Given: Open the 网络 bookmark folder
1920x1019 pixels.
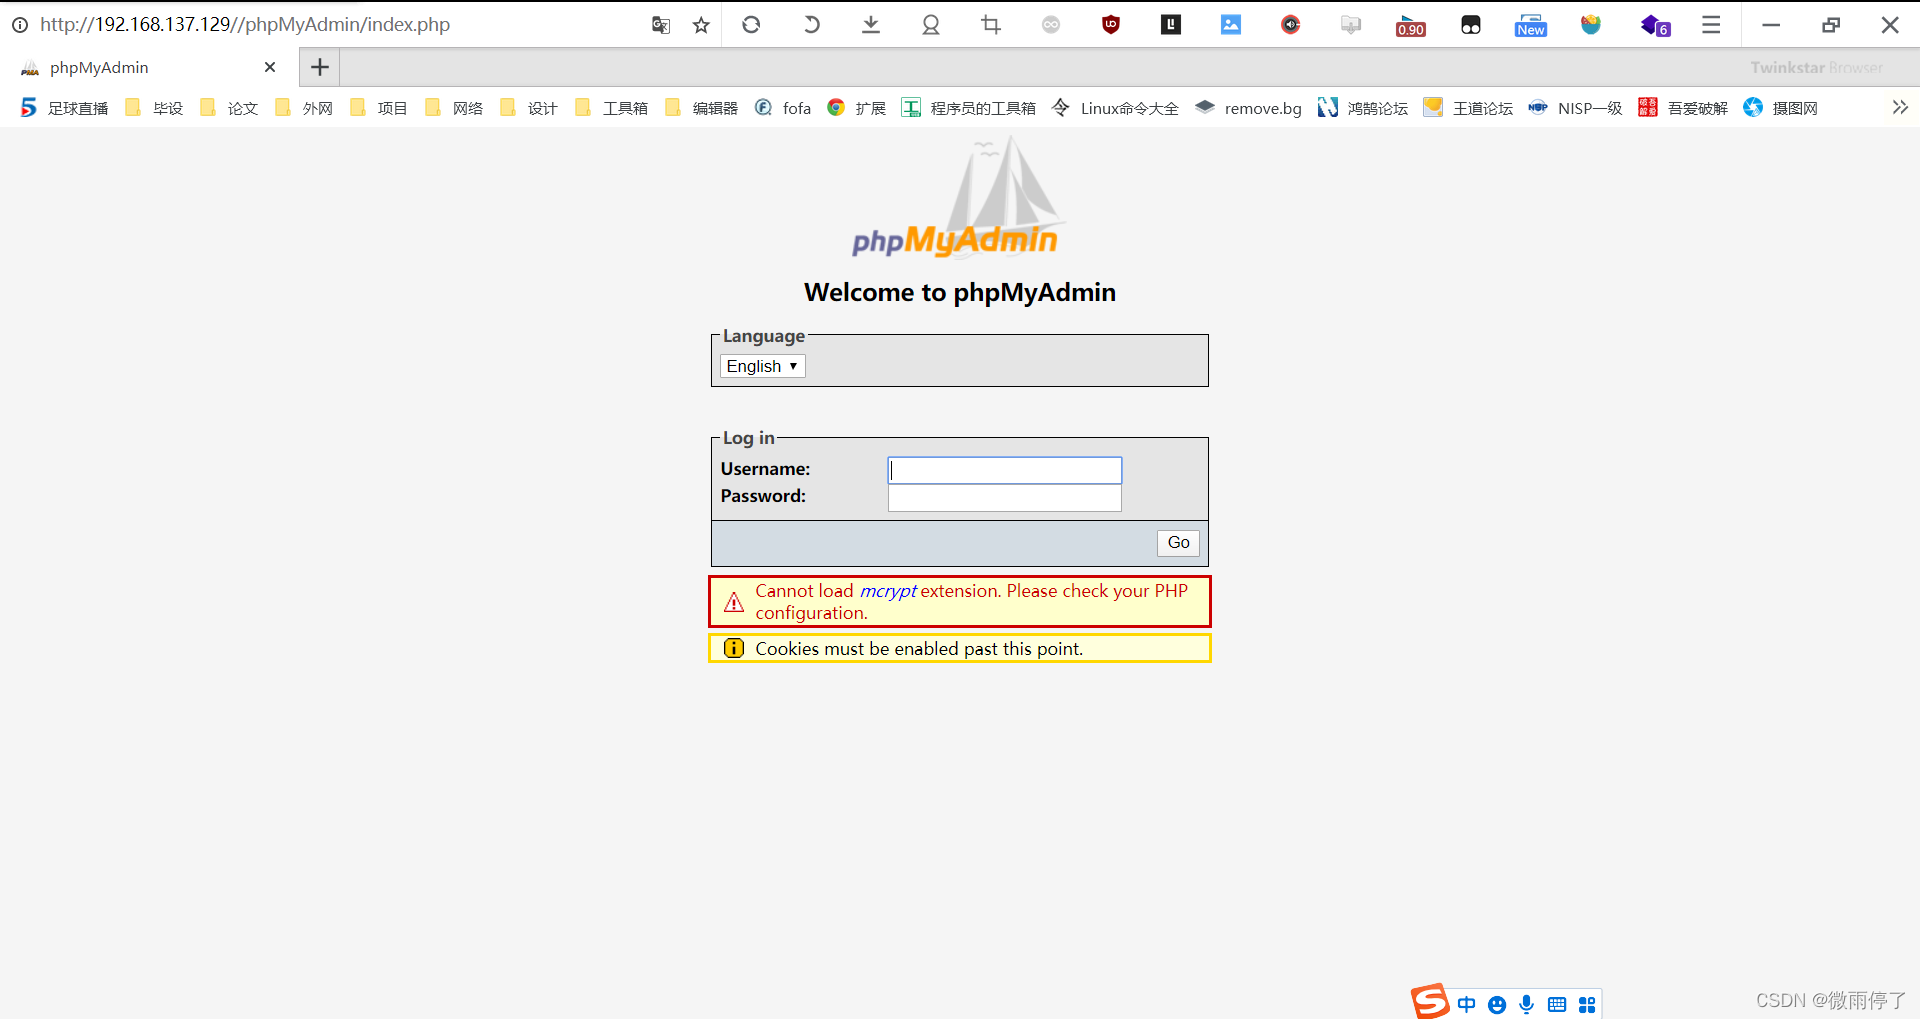Looking at the screenshot, I should [x=455, y=108].
